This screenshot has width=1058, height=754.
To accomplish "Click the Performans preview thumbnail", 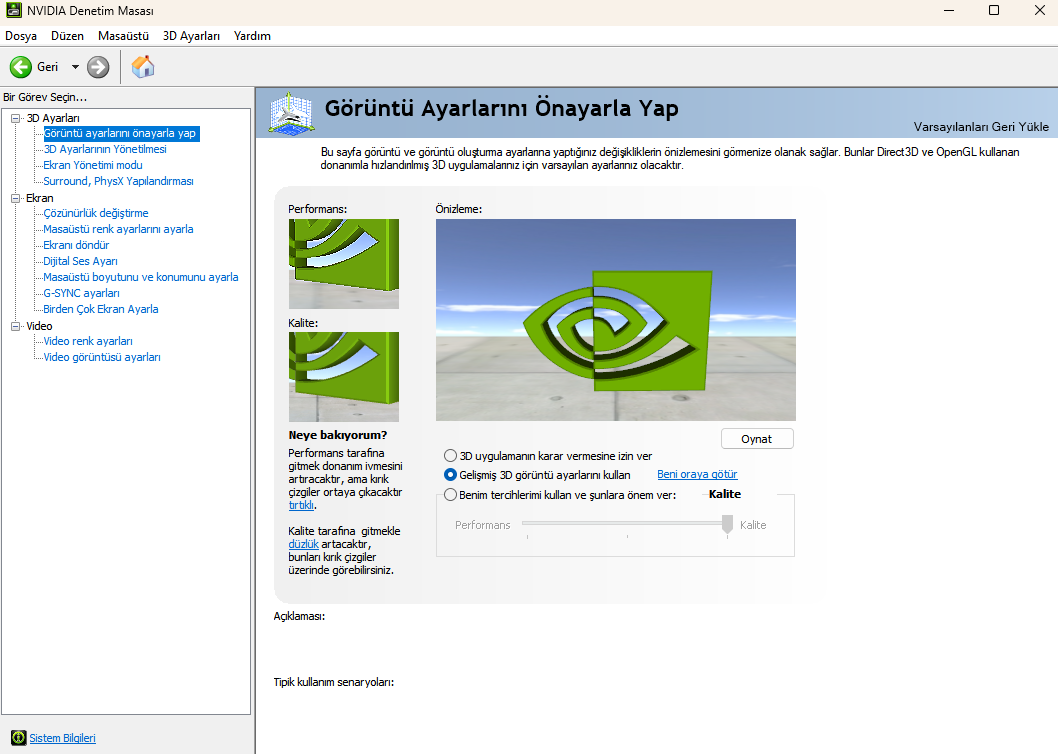I will tap(343, 264).
